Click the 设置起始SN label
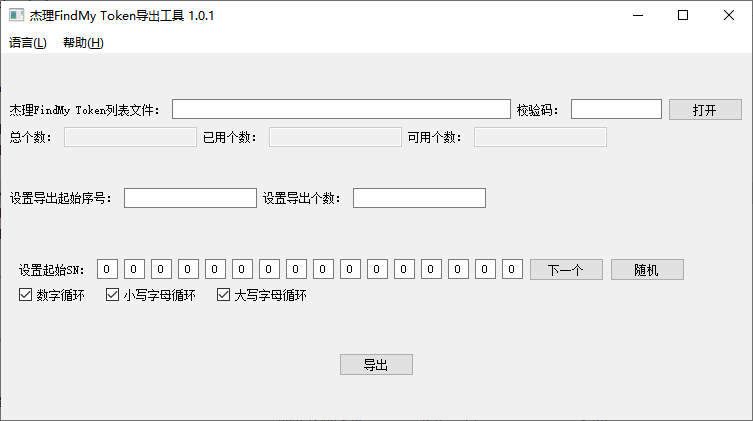The height and width of the screenshot is (421, 753). 51,270
